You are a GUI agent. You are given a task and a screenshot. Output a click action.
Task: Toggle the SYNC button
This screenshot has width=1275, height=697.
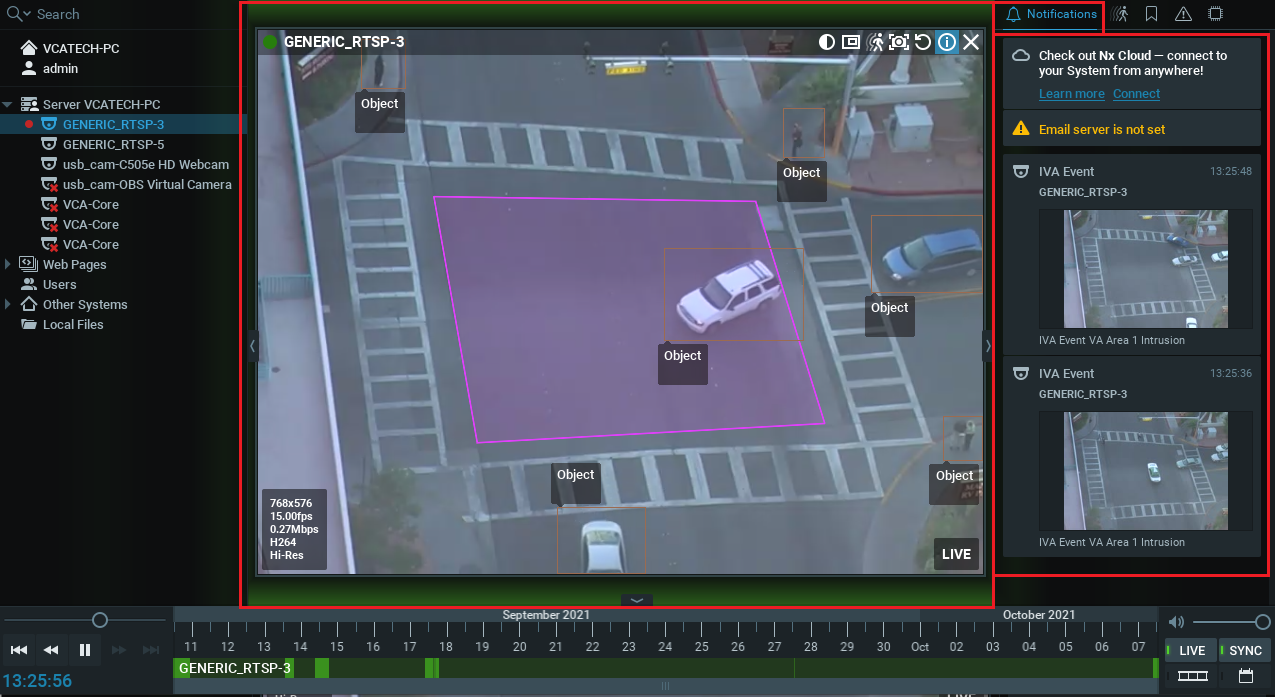point(1244,651)
